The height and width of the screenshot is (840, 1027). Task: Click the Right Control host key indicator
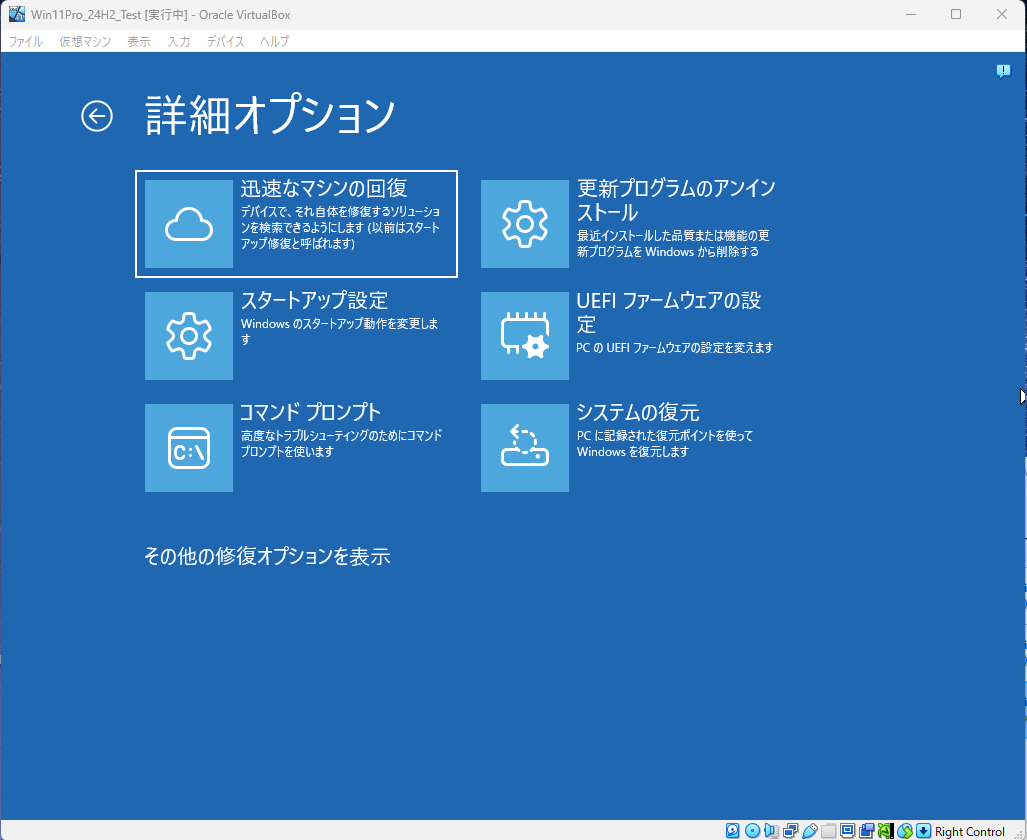[x=969, y=832]
